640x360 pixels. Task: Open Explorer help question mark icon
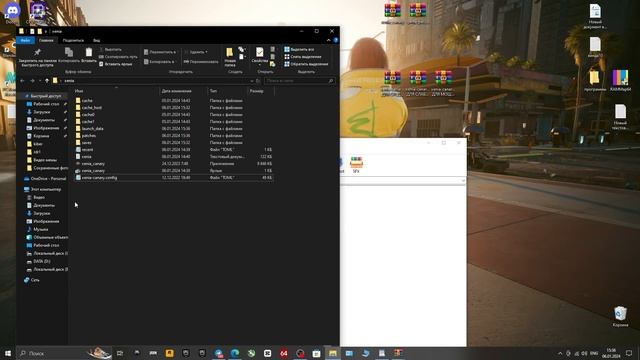[336, 40]
